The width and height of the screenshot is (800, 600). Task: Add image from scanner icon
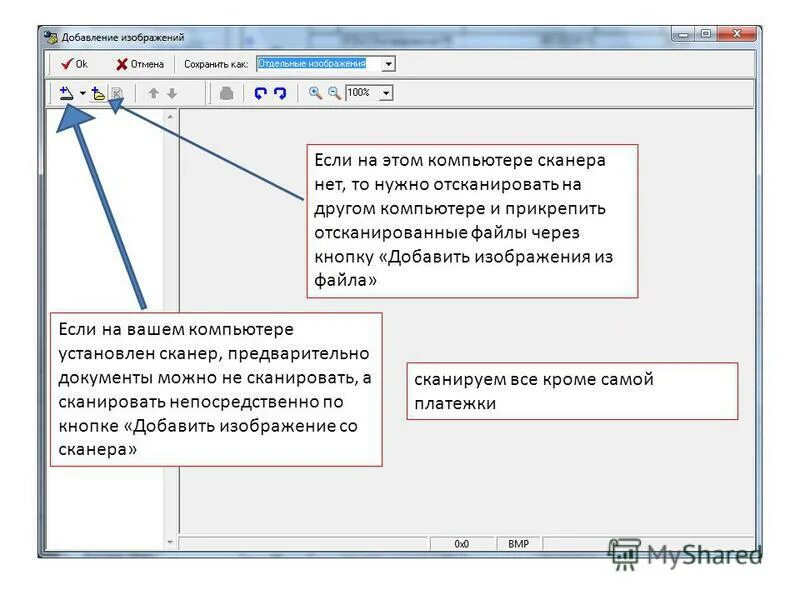coord(66,93)
